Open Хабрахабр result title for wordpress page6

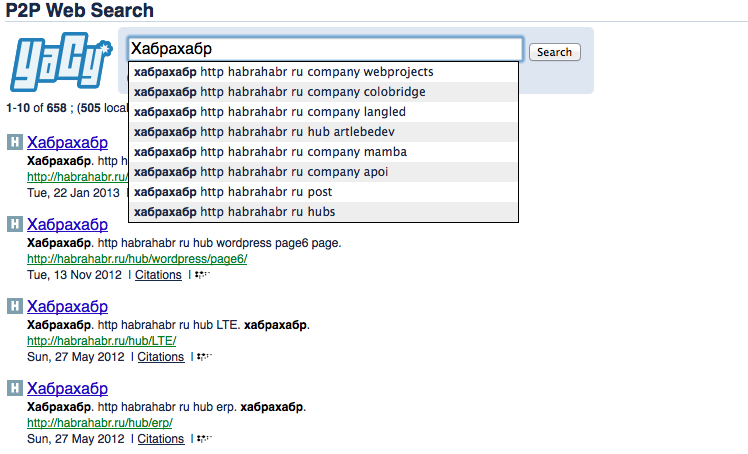67,224
